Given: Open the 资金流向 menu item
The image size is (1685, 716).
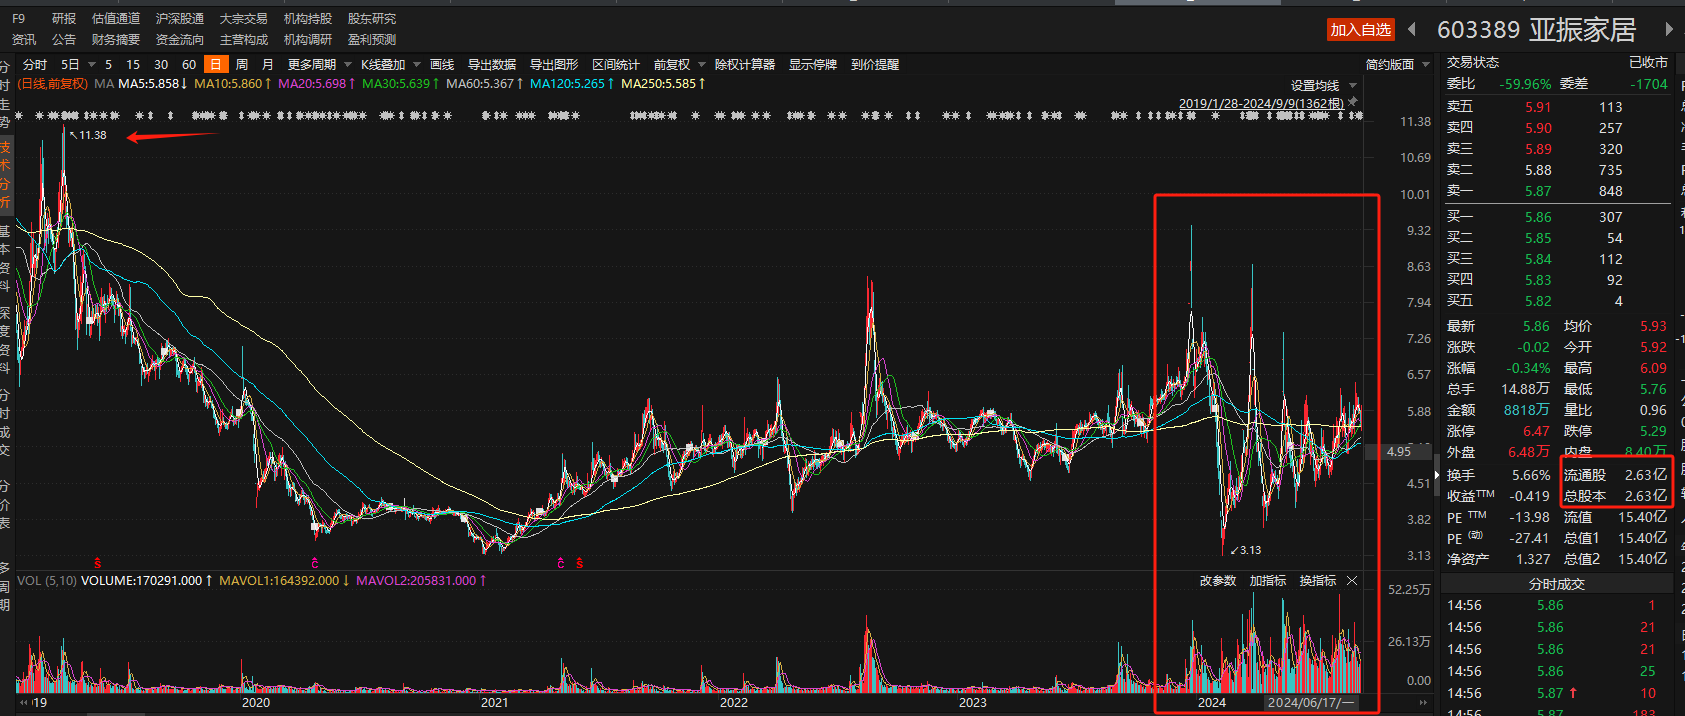Looking at the screenshot, I should (x=180, y=39).
